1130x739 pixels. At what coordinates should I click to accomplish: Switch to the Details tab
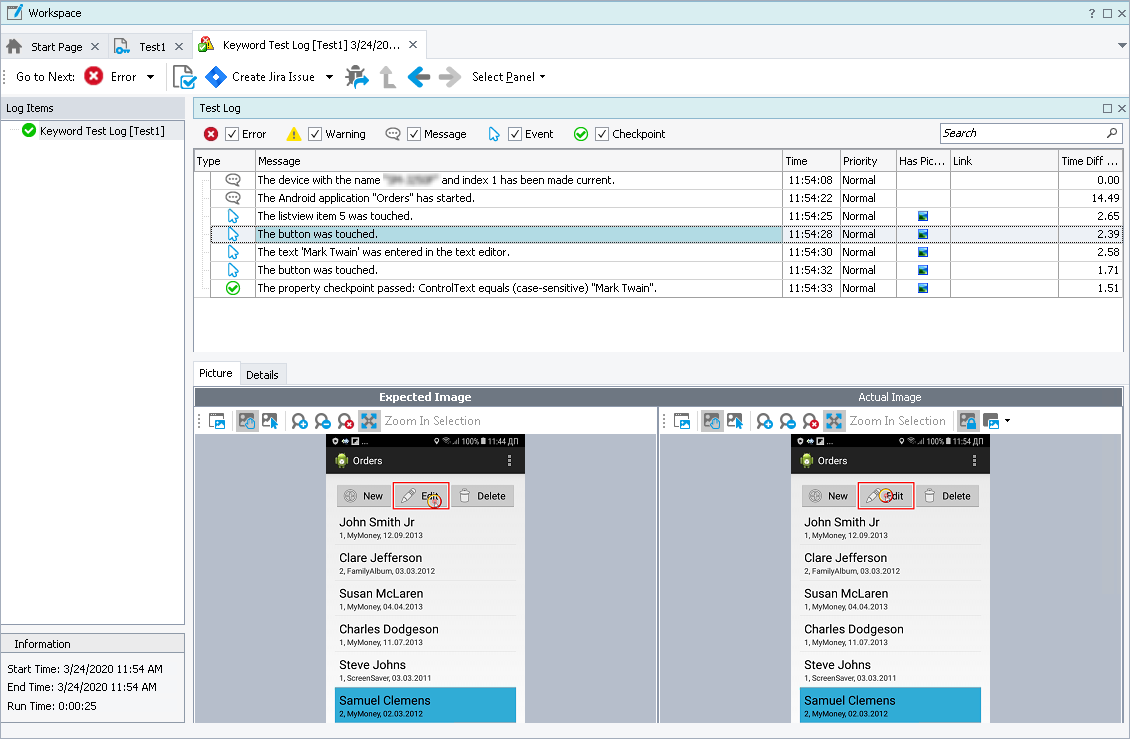point(262,375)
